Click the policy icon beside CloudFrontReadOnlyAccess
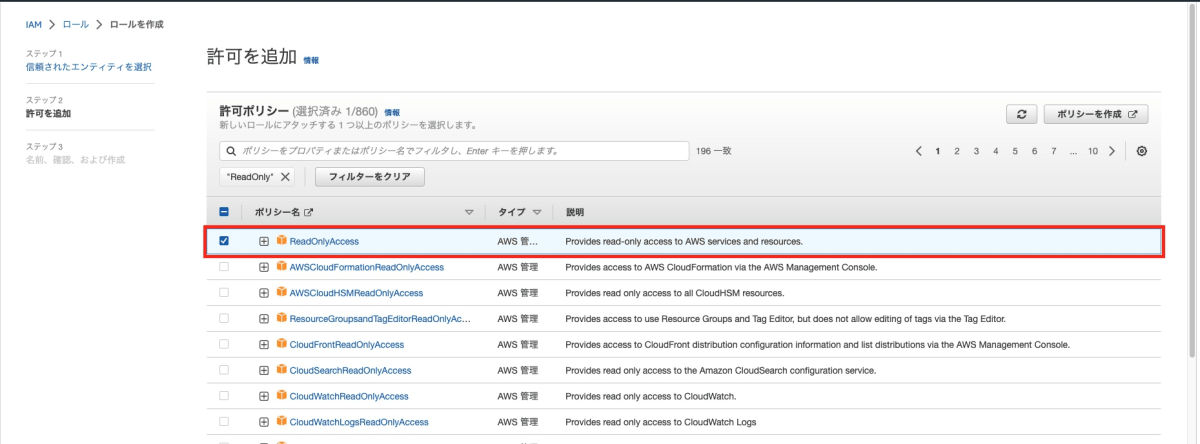The image size is (1200, 444). (x=282, y=344)
